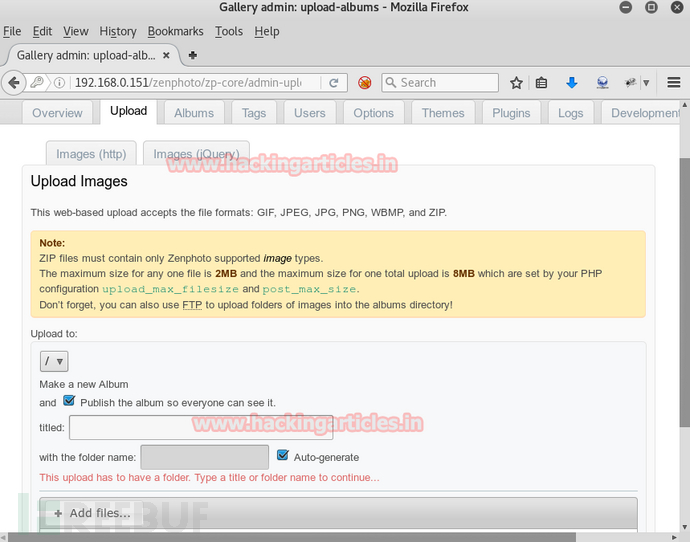Click the vertical scrollbar thumb
Image resolution: width=690 pixels, height=542 pixels.
pos(684,293)
